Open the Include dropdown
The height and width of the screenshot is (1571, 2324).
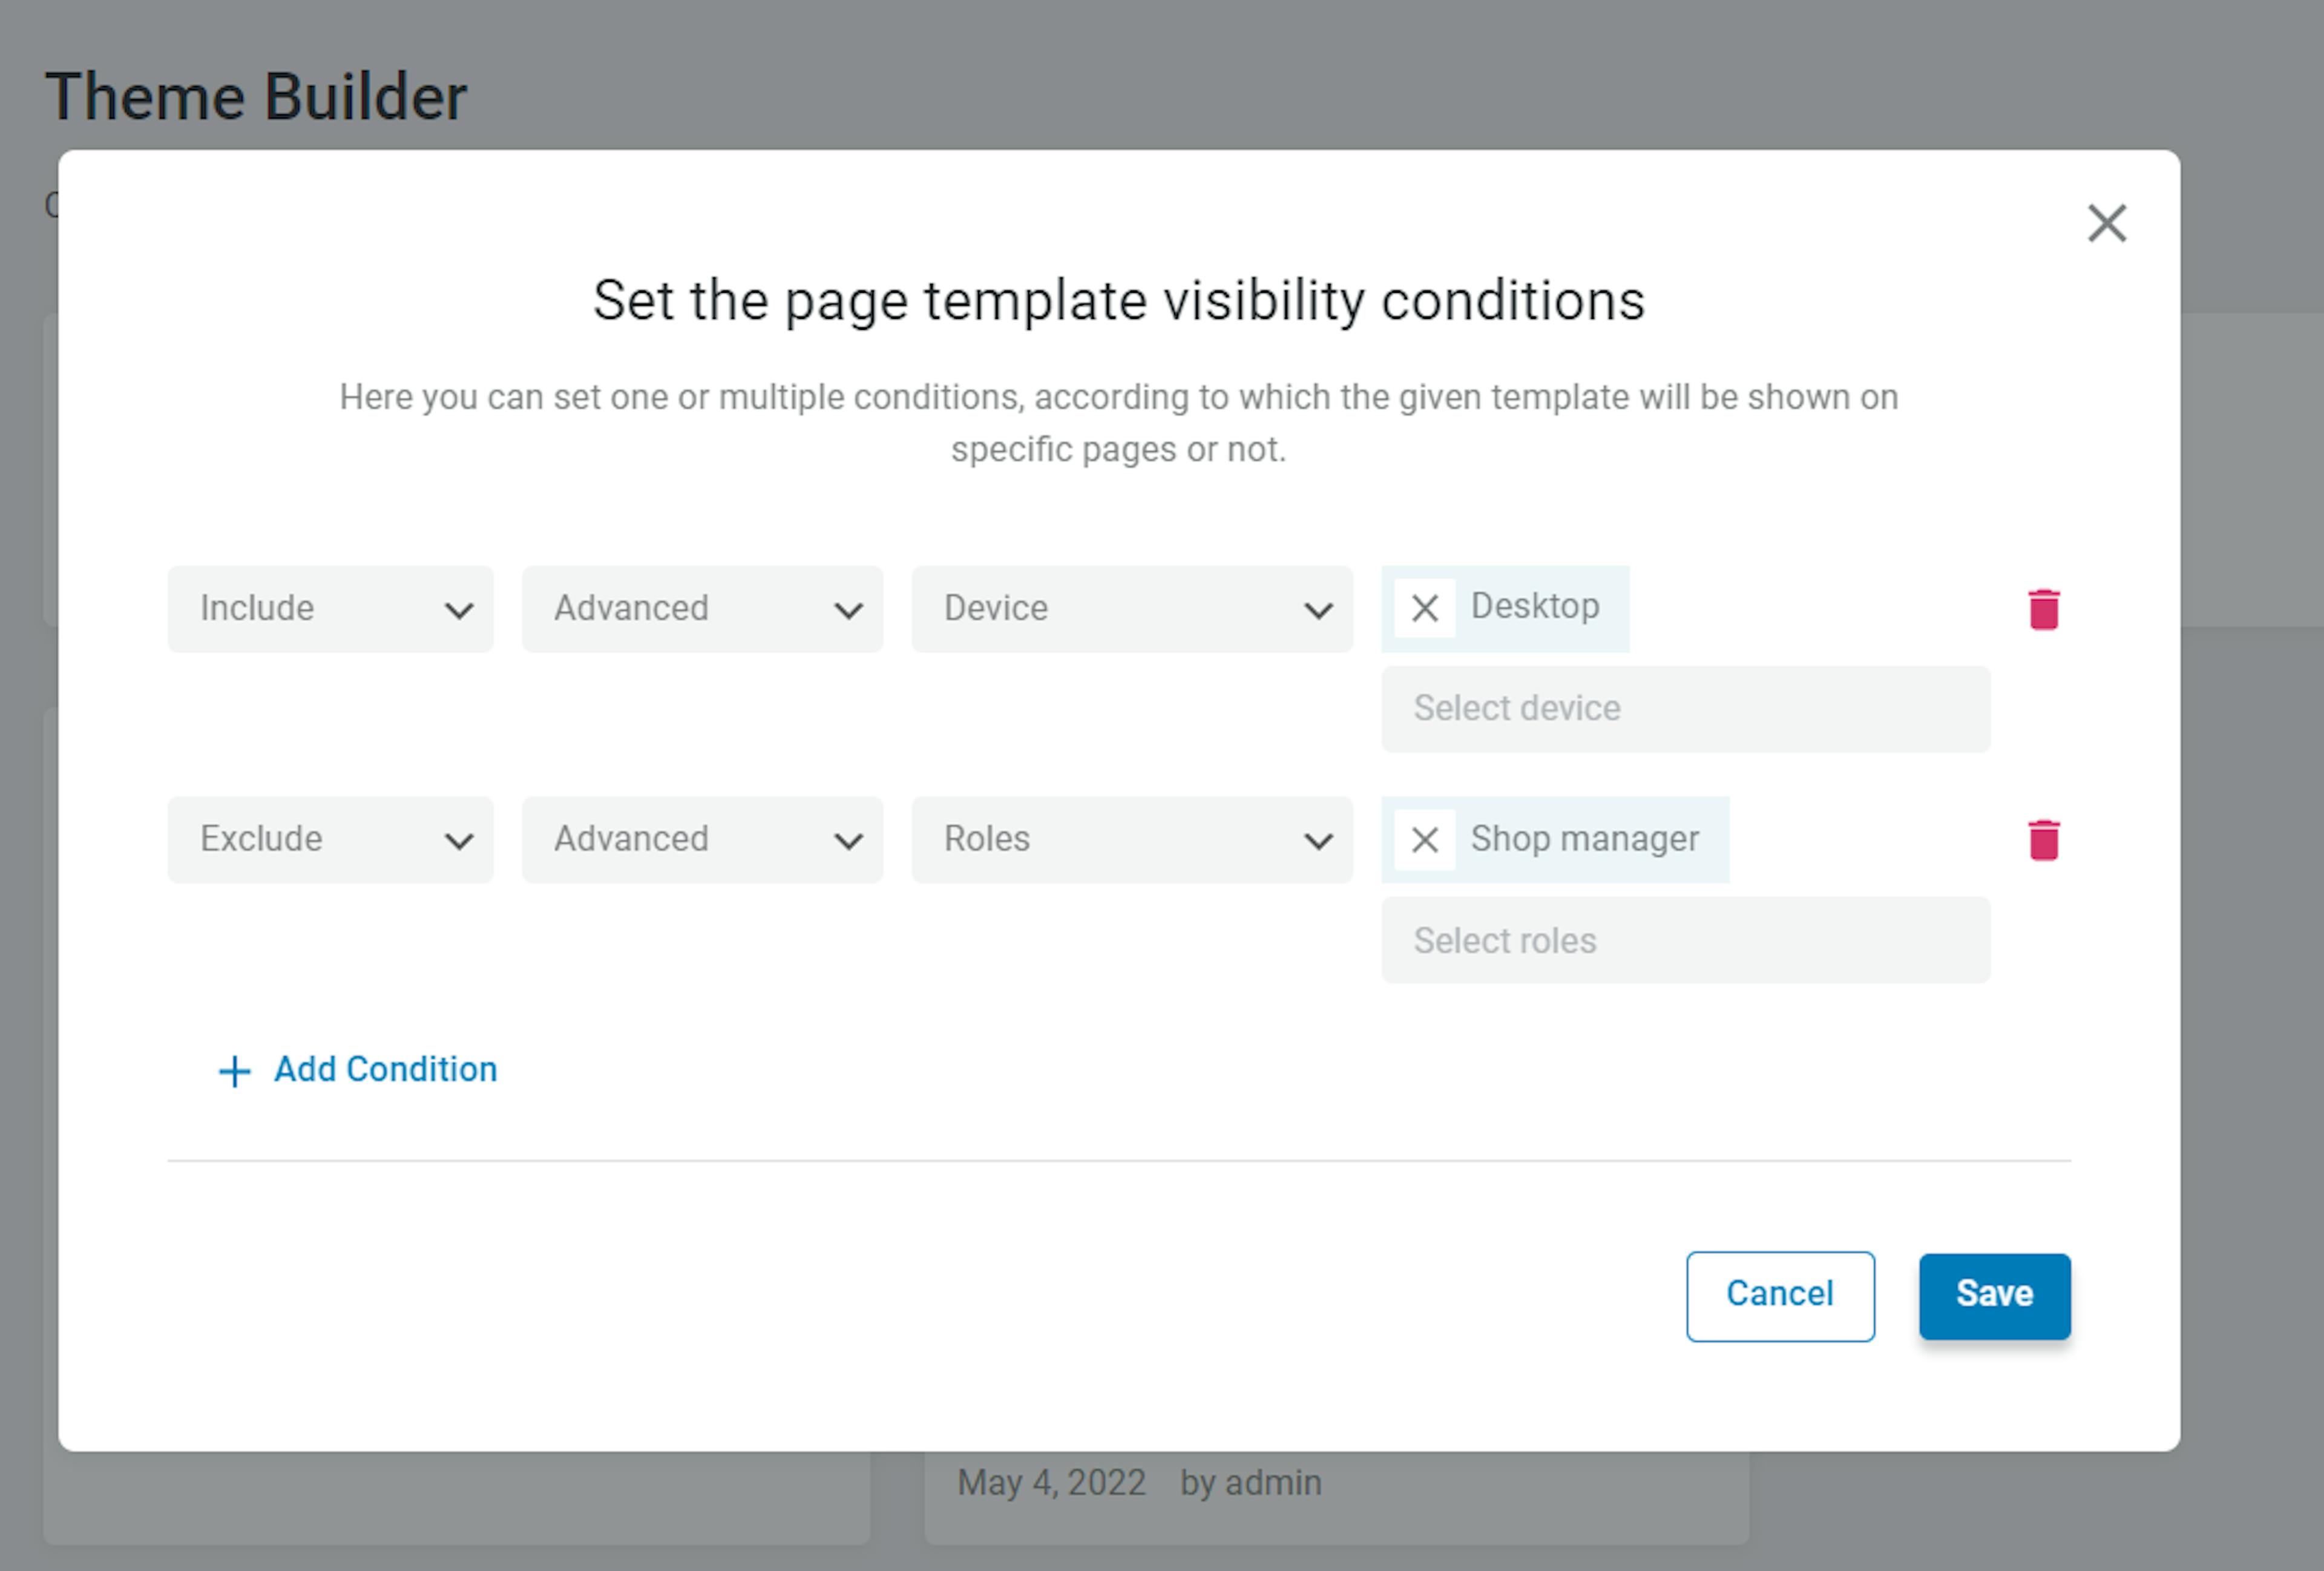(330, 608)
